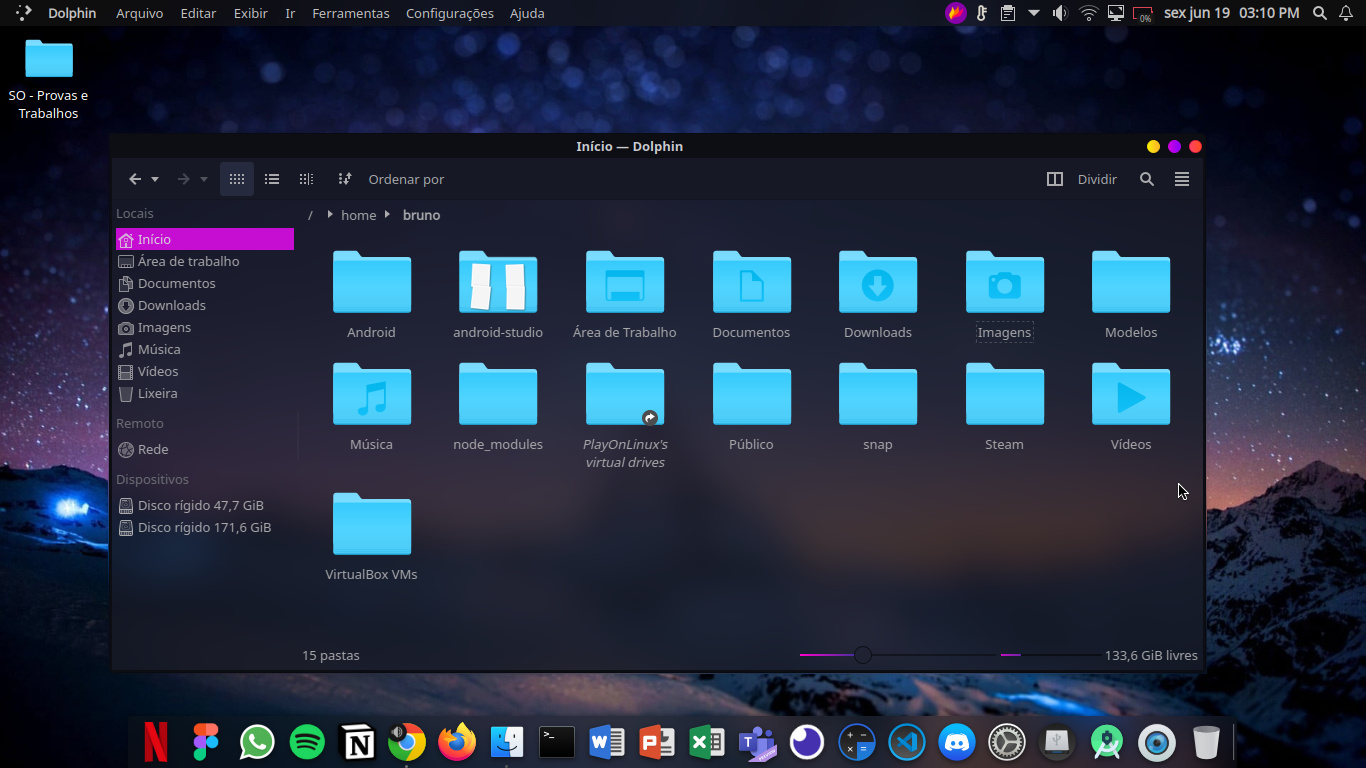Image resolution: width=1366 pixels, height=768 pixels.
Task: Open the Ordenar por sort dropdown
Action: pos(394,179)
